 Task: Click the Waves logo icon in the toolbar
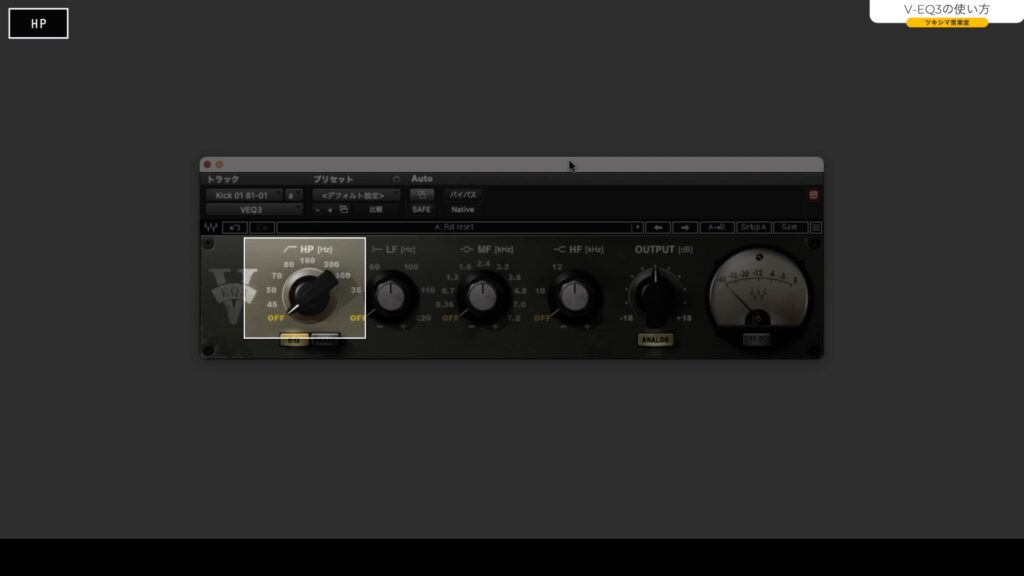pos(211,227)
